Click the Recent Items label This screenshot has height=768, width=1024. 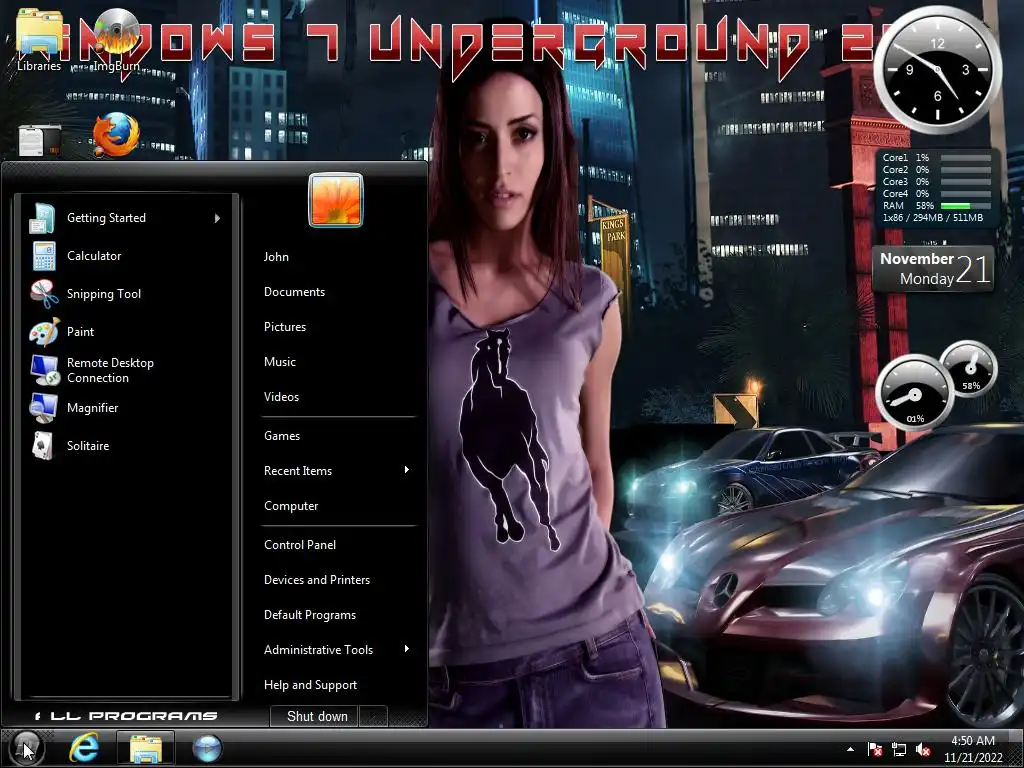[298, 471]
